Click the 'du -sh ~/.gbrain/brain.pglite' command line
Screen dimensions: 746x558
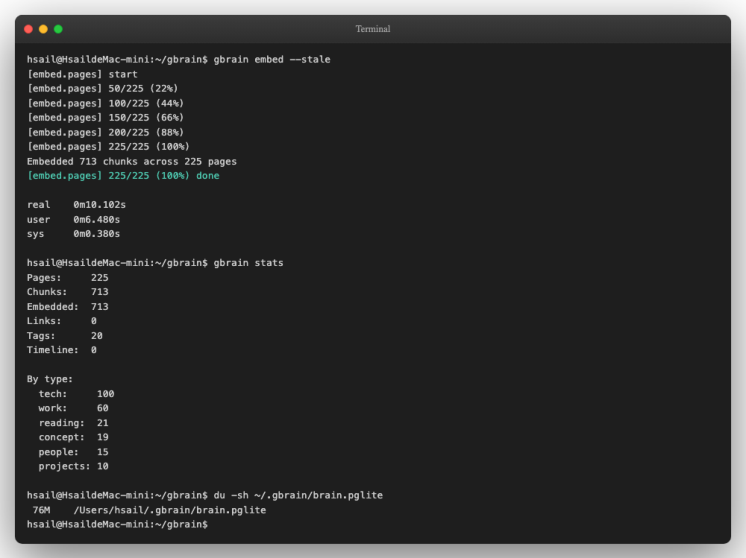(205, 495)
